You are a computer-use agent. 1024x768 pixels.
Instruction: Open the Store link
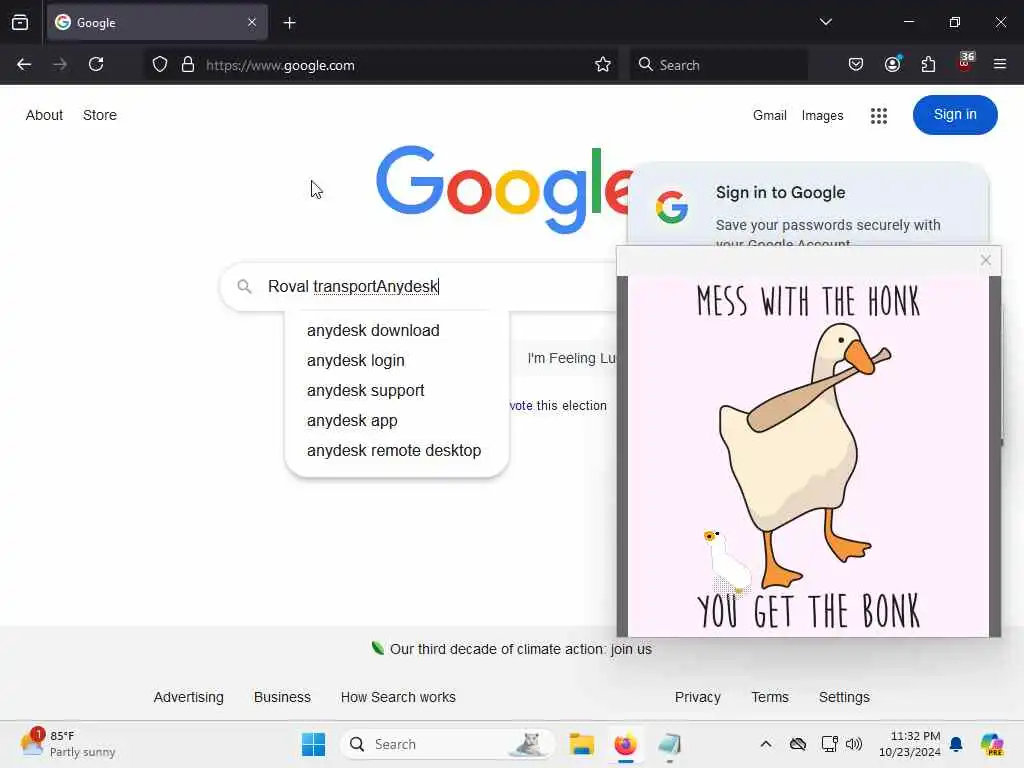(100, 115)
